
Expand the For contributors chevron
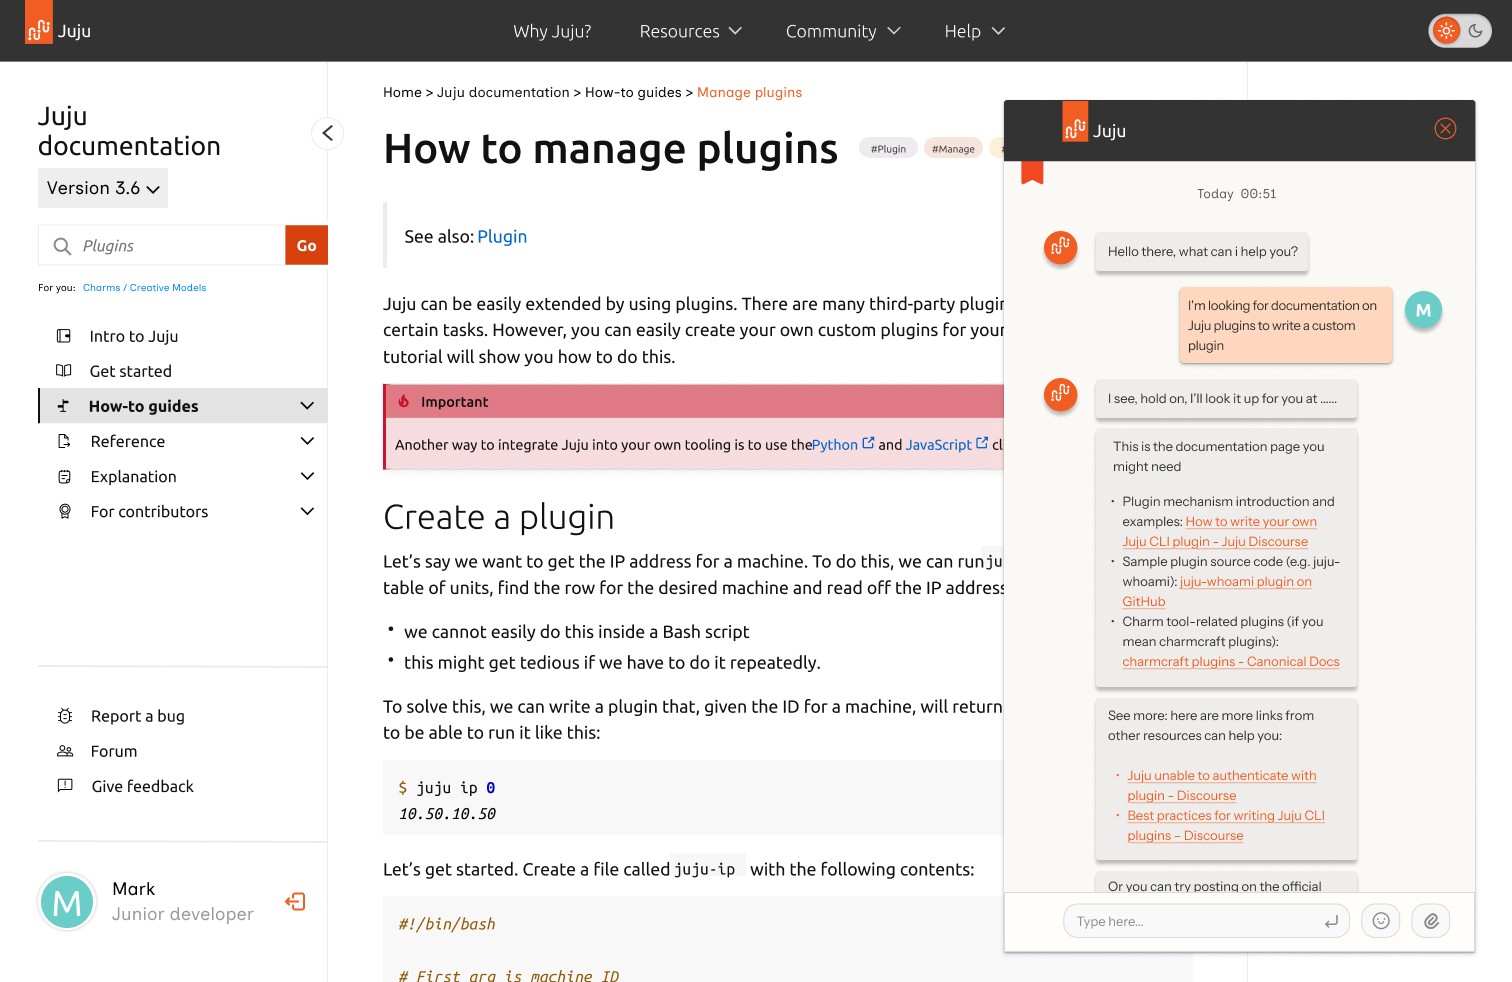click(x=307, y=512)
